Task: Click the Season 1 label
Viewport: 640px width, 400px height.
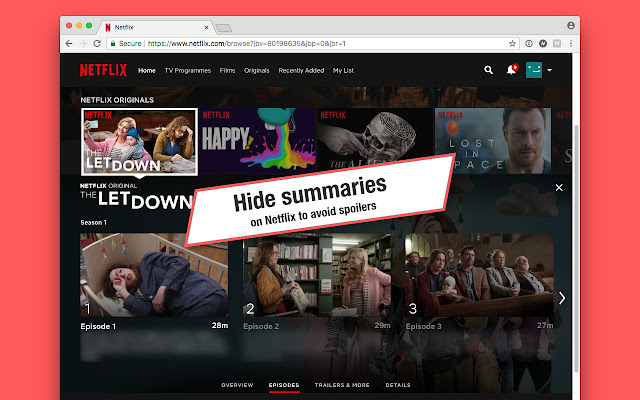Action: click(93, 222)
